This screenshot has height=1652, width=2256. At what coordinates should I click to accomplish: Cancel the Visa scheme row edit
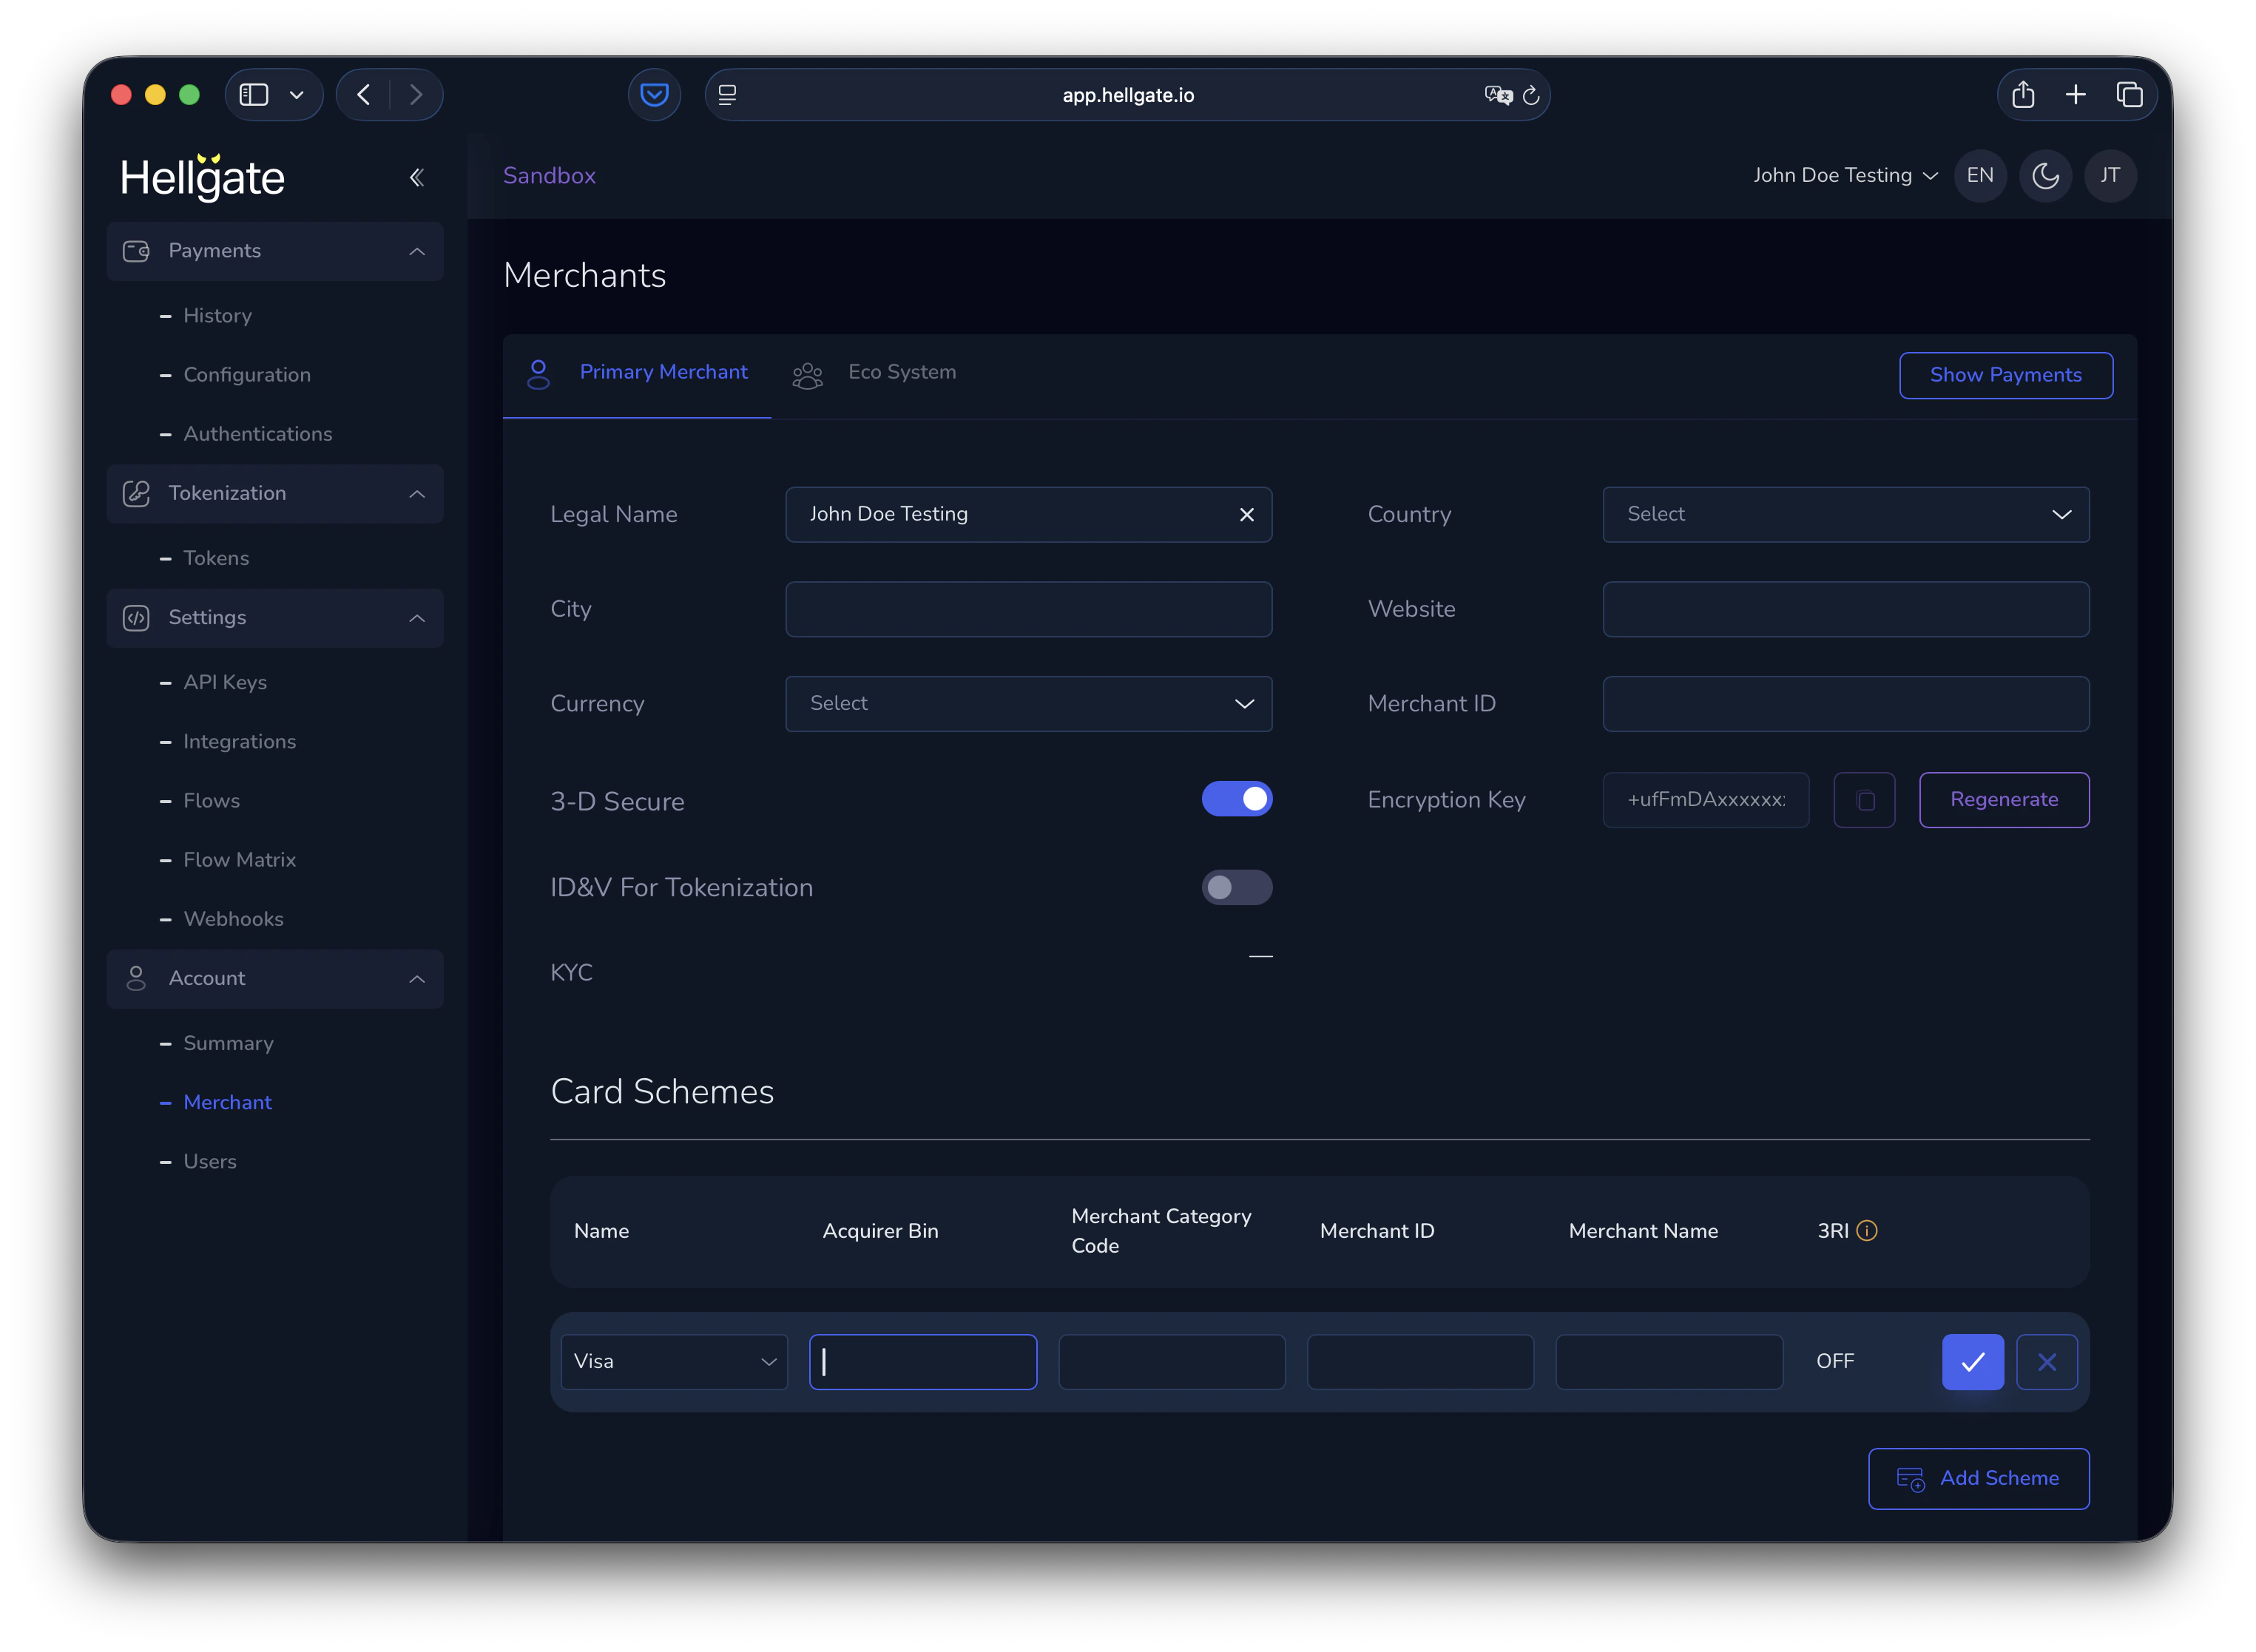[x=2046, y=1361]
